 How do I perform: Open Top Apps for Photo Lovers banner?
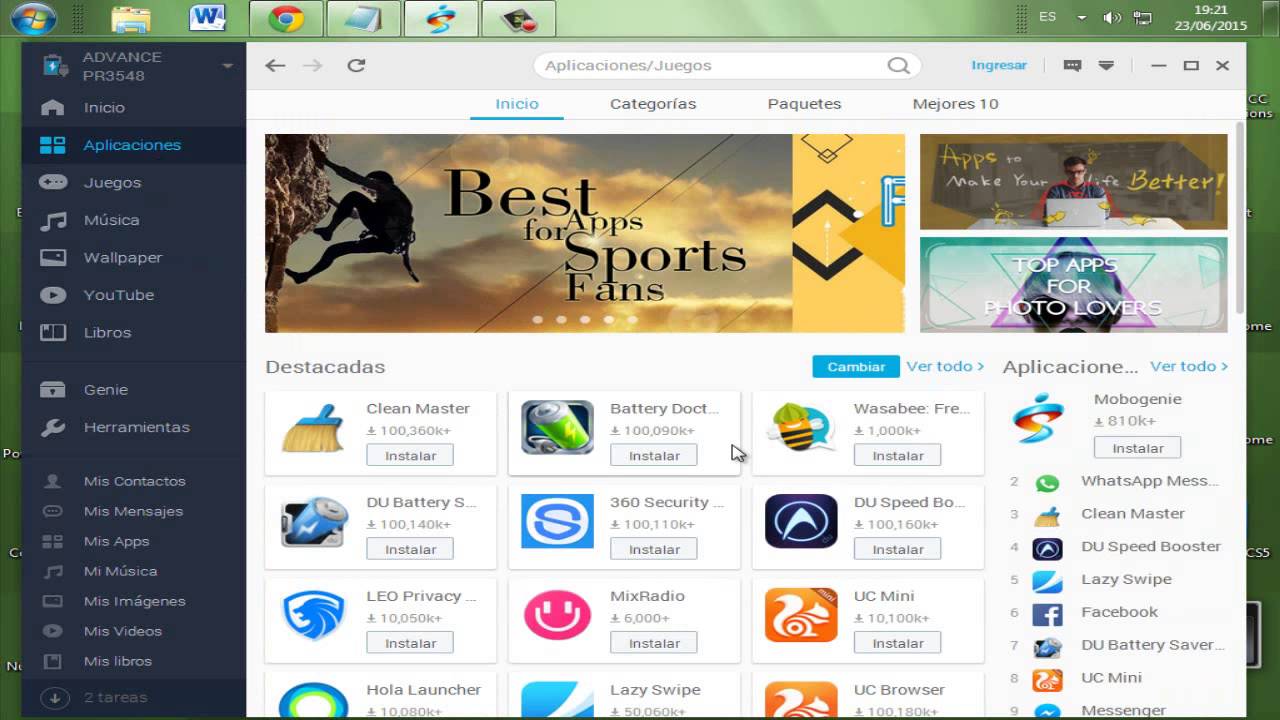tap(1073, 285)
